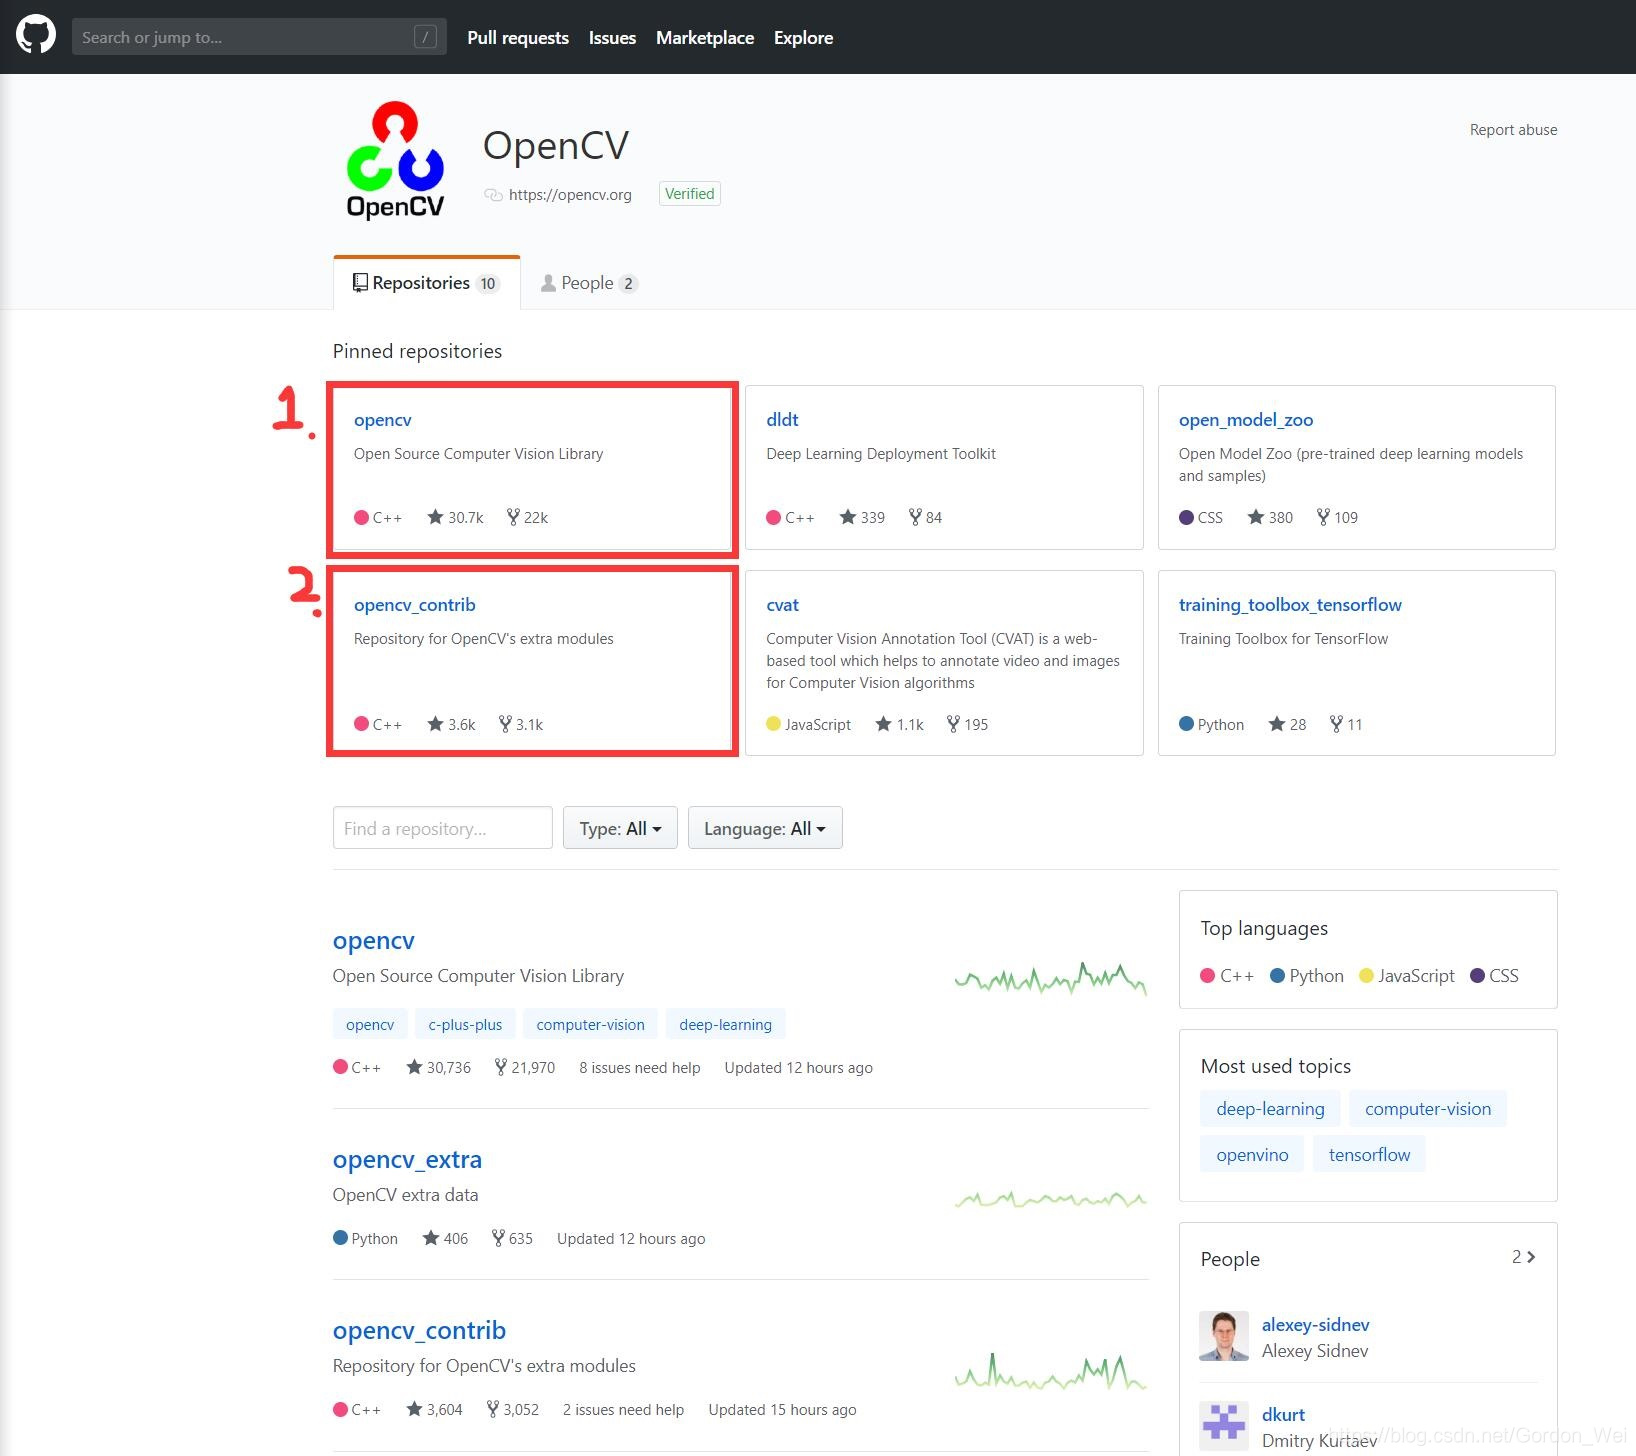Screen dimensions: 1636x1456
Task: Open the Type: All filter dropdown
Action: pyautogui.click(x=619, y=828)
